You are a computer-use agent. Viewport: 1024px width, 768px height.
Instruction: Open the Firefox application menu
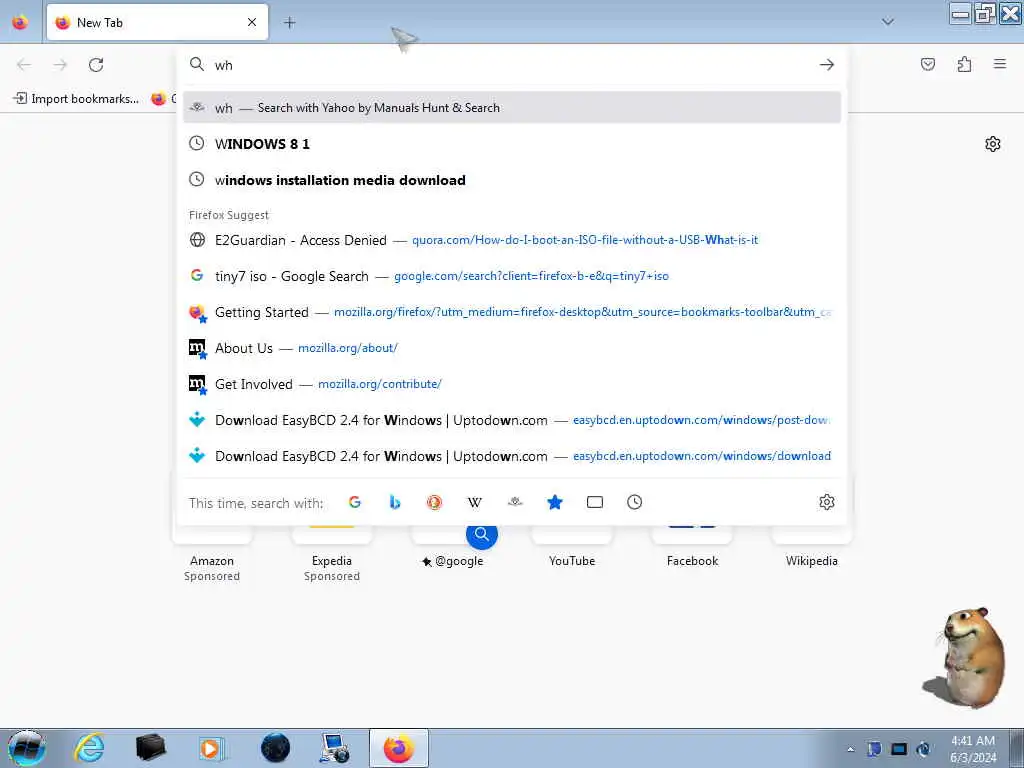[x=999, y=64]
